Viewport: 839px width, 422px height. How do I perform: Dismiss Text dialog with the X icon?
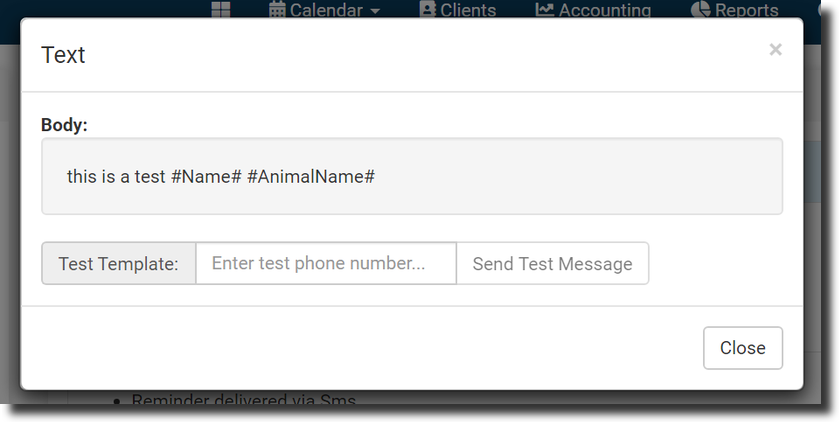point(775,50)
